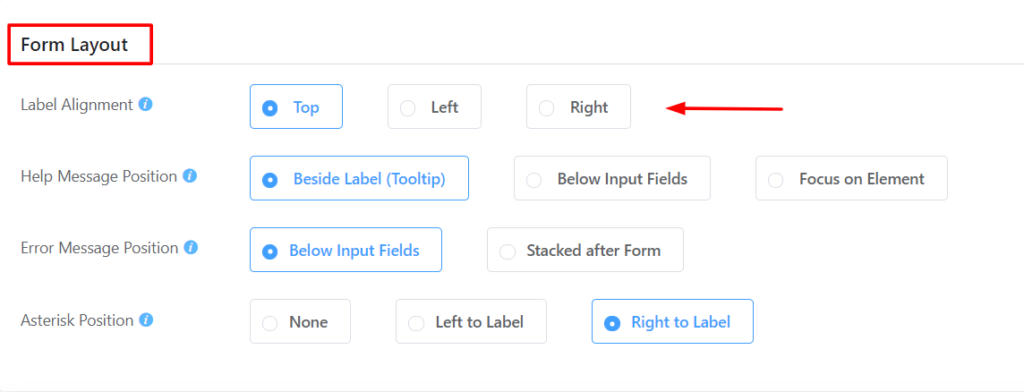Set asterisk position to None
The width and height of the screenshot is (1024, 392).
tap(300, 321)
